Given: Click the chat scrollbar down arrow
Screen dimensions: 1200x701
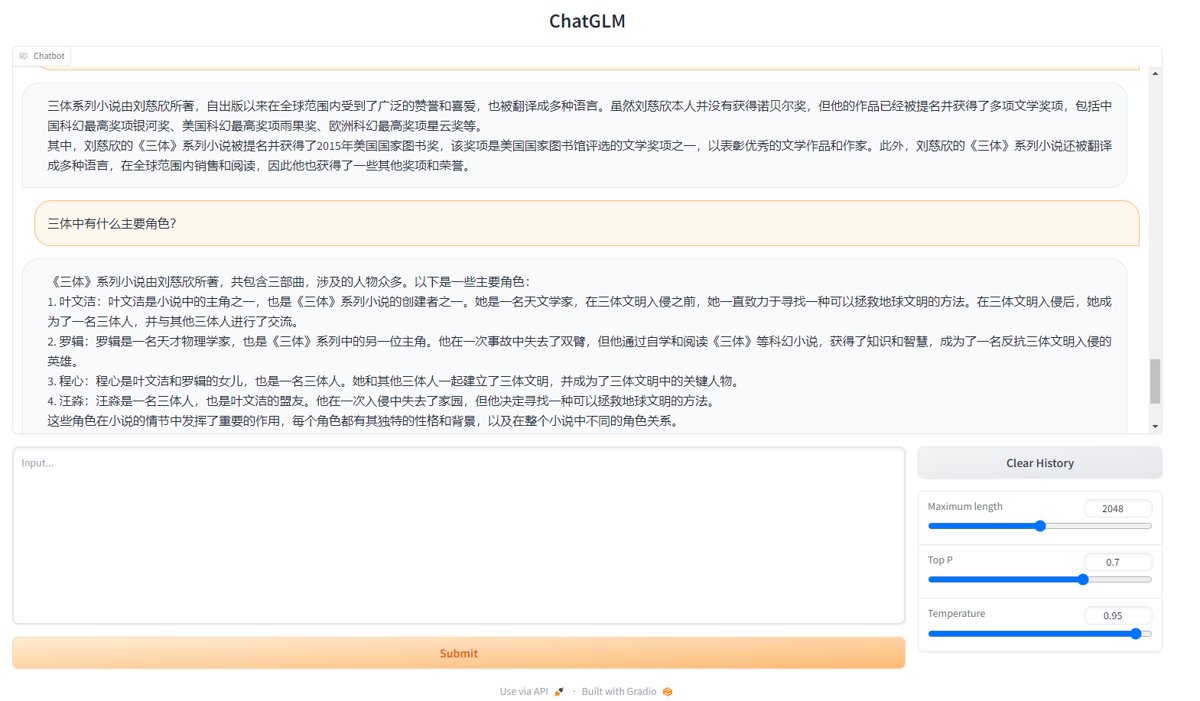Looking at the screenshot, I should click(x=1155, y=426).
